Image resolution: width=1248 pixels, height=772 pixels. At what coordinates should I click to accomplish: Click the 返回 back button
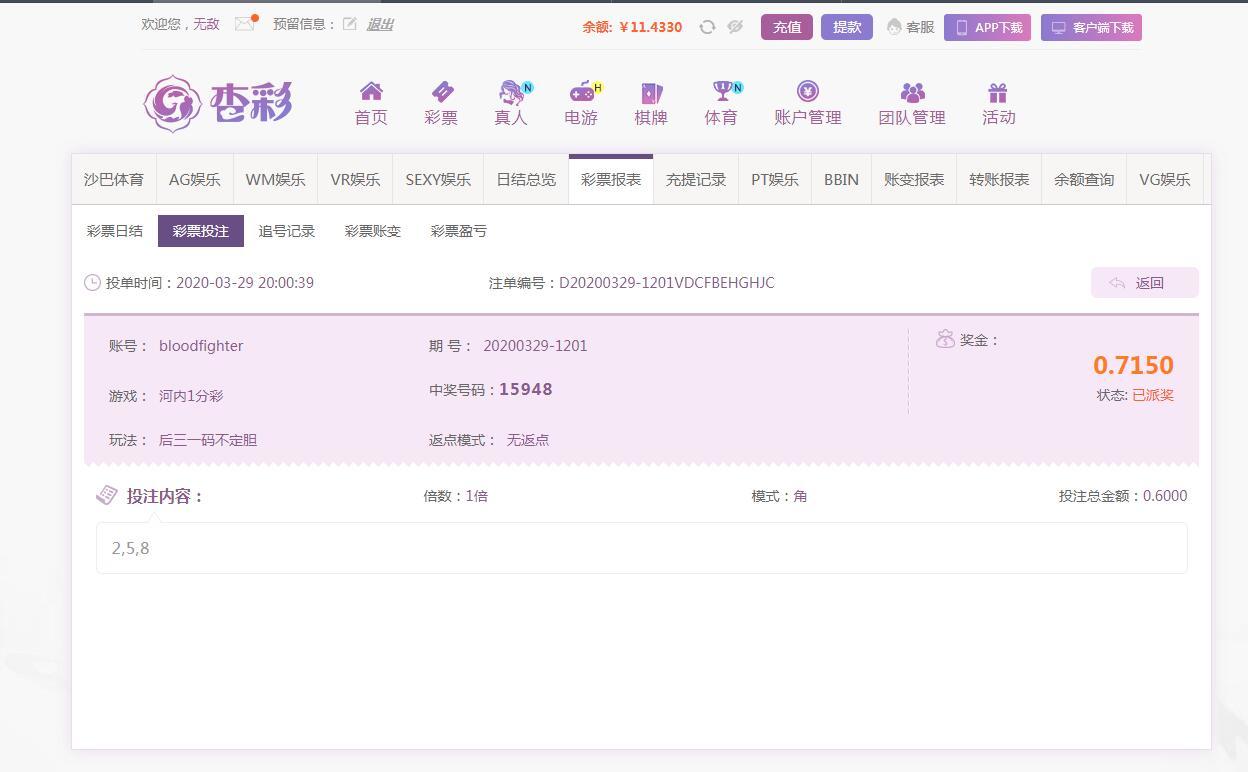click(x=1144, y=283)
